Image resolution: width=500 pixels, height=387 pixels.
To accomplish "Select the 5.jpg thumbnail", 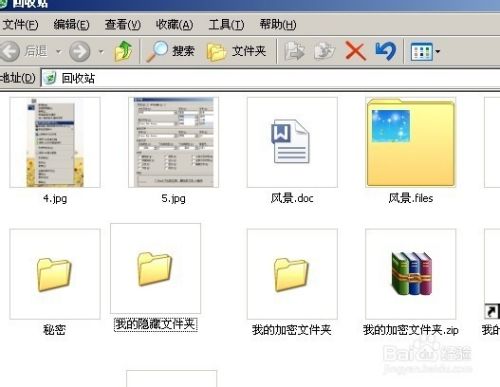I will pos(173,142).
